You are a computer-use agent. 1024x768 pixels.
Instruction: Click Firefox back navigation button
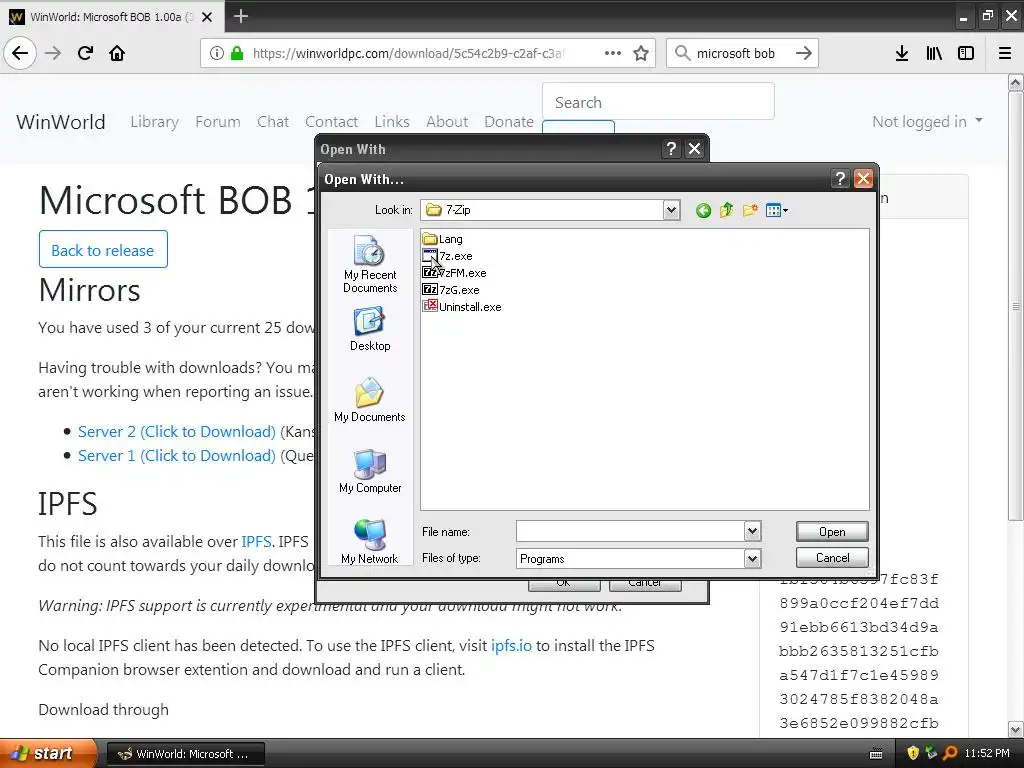(20, 53)
